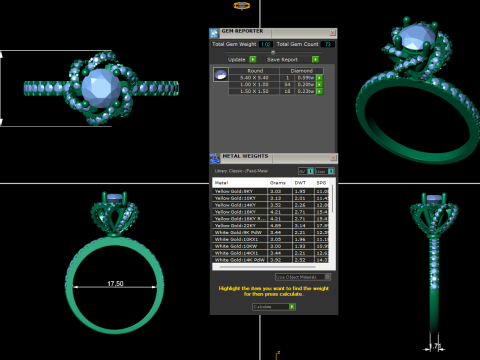
Task: Click the 17.50 dimension label on ring
Action: (x=115, y=283)
